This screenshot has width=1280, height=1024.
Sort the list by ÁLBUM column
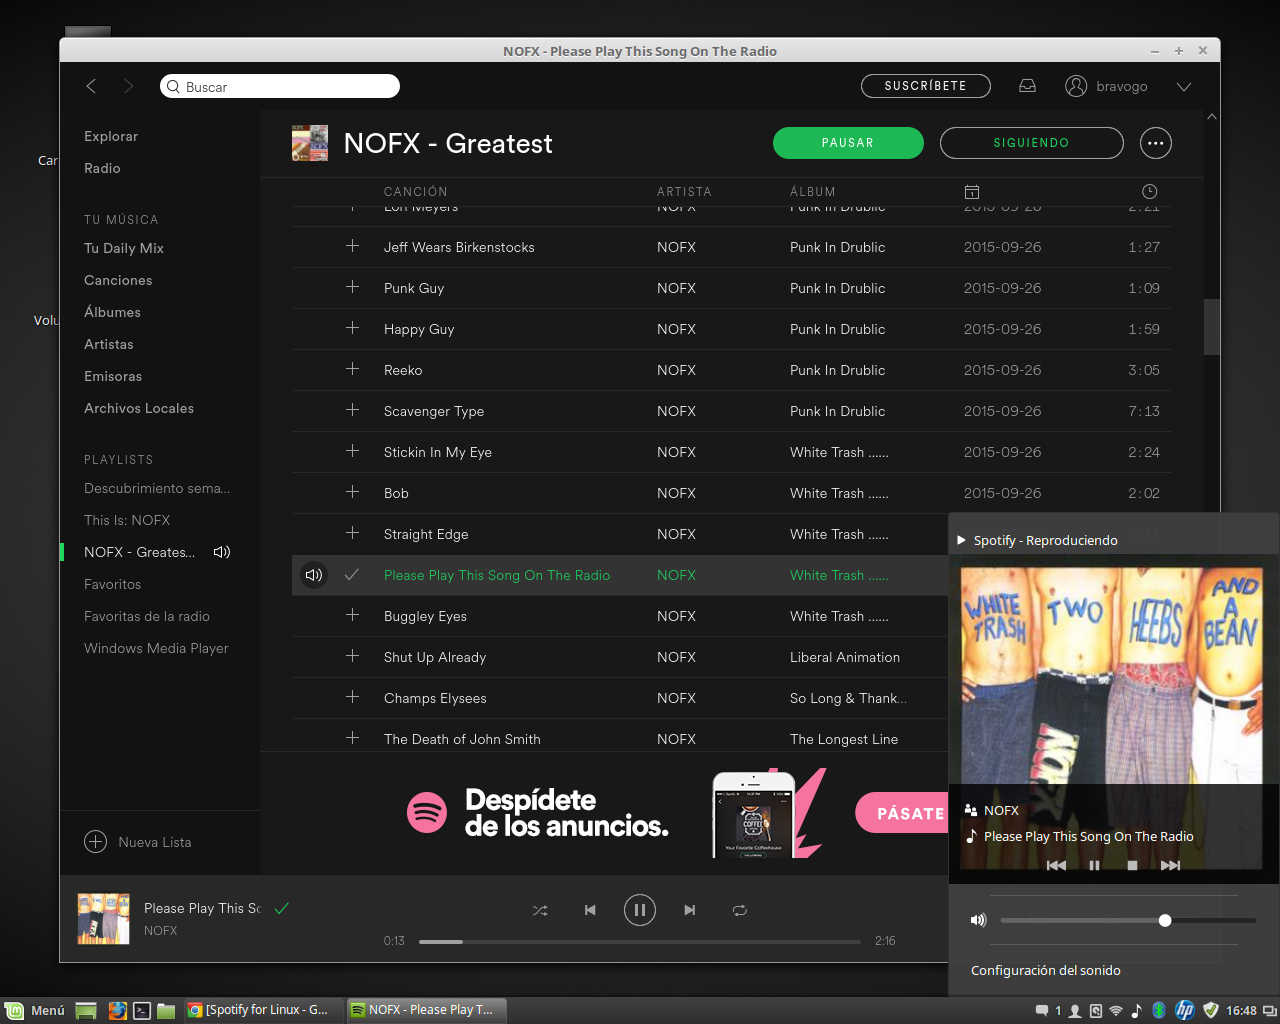[x=813, y=192]
